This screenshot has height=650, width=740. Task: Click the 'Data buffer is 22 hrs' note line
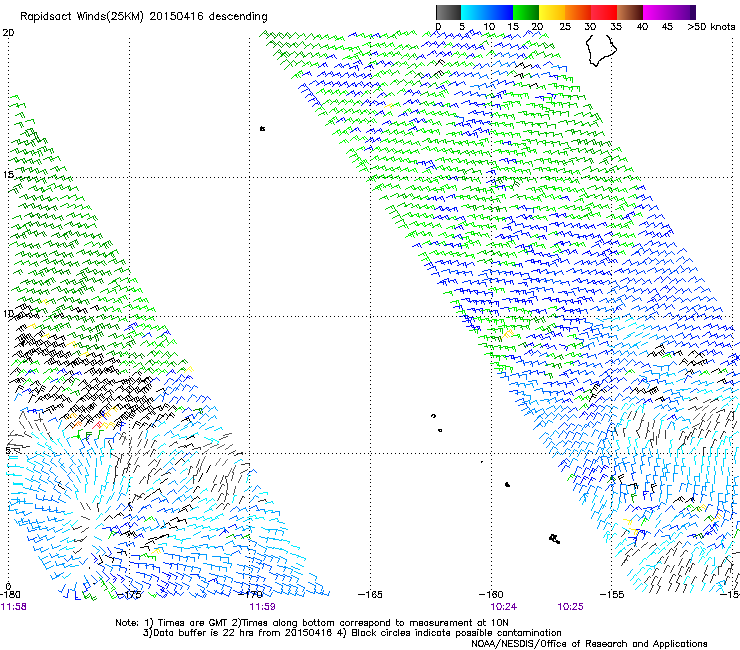pyautogui.click(x=352, y=633)
